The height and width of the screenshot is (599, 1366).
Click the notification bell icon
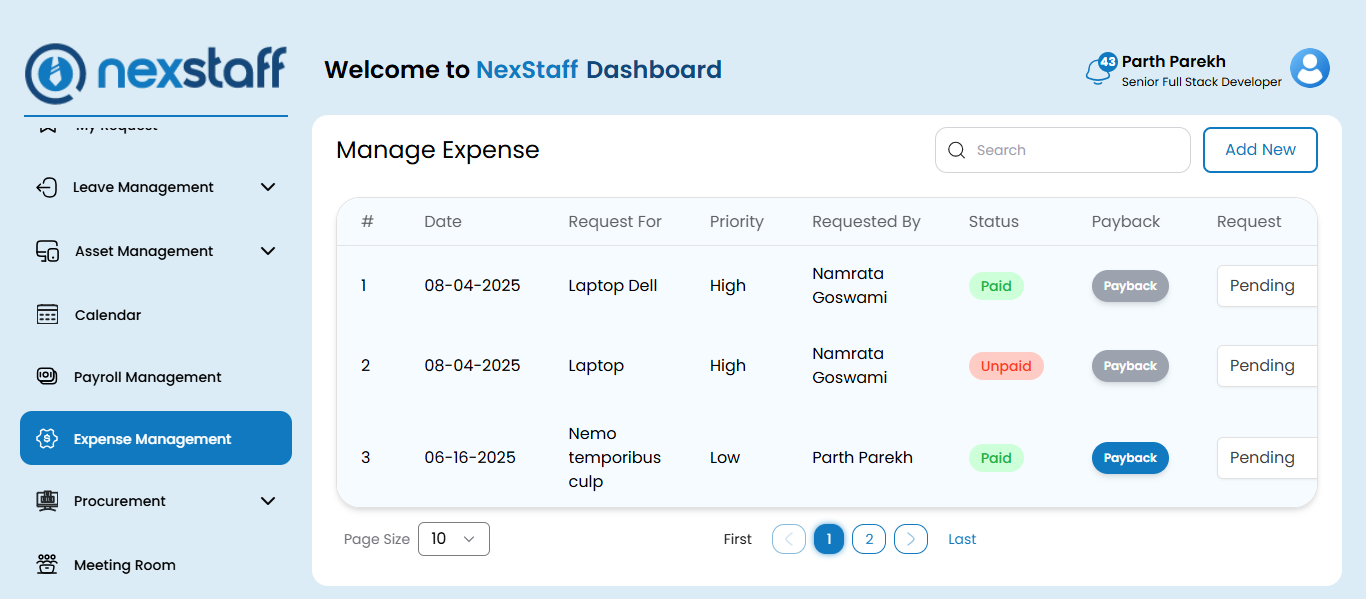point(1098,71)
